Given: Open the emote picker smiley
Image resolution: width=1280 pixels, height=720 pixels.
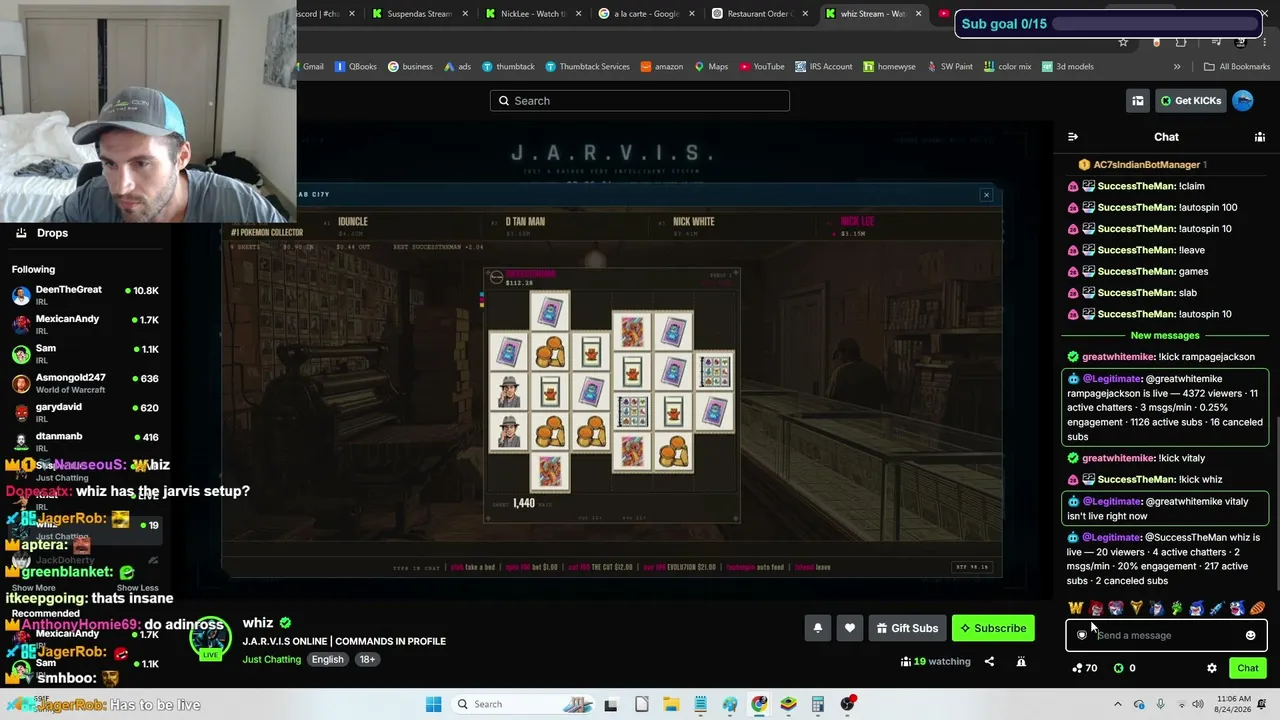Looking at the screenshot, I should point(1250,635).
